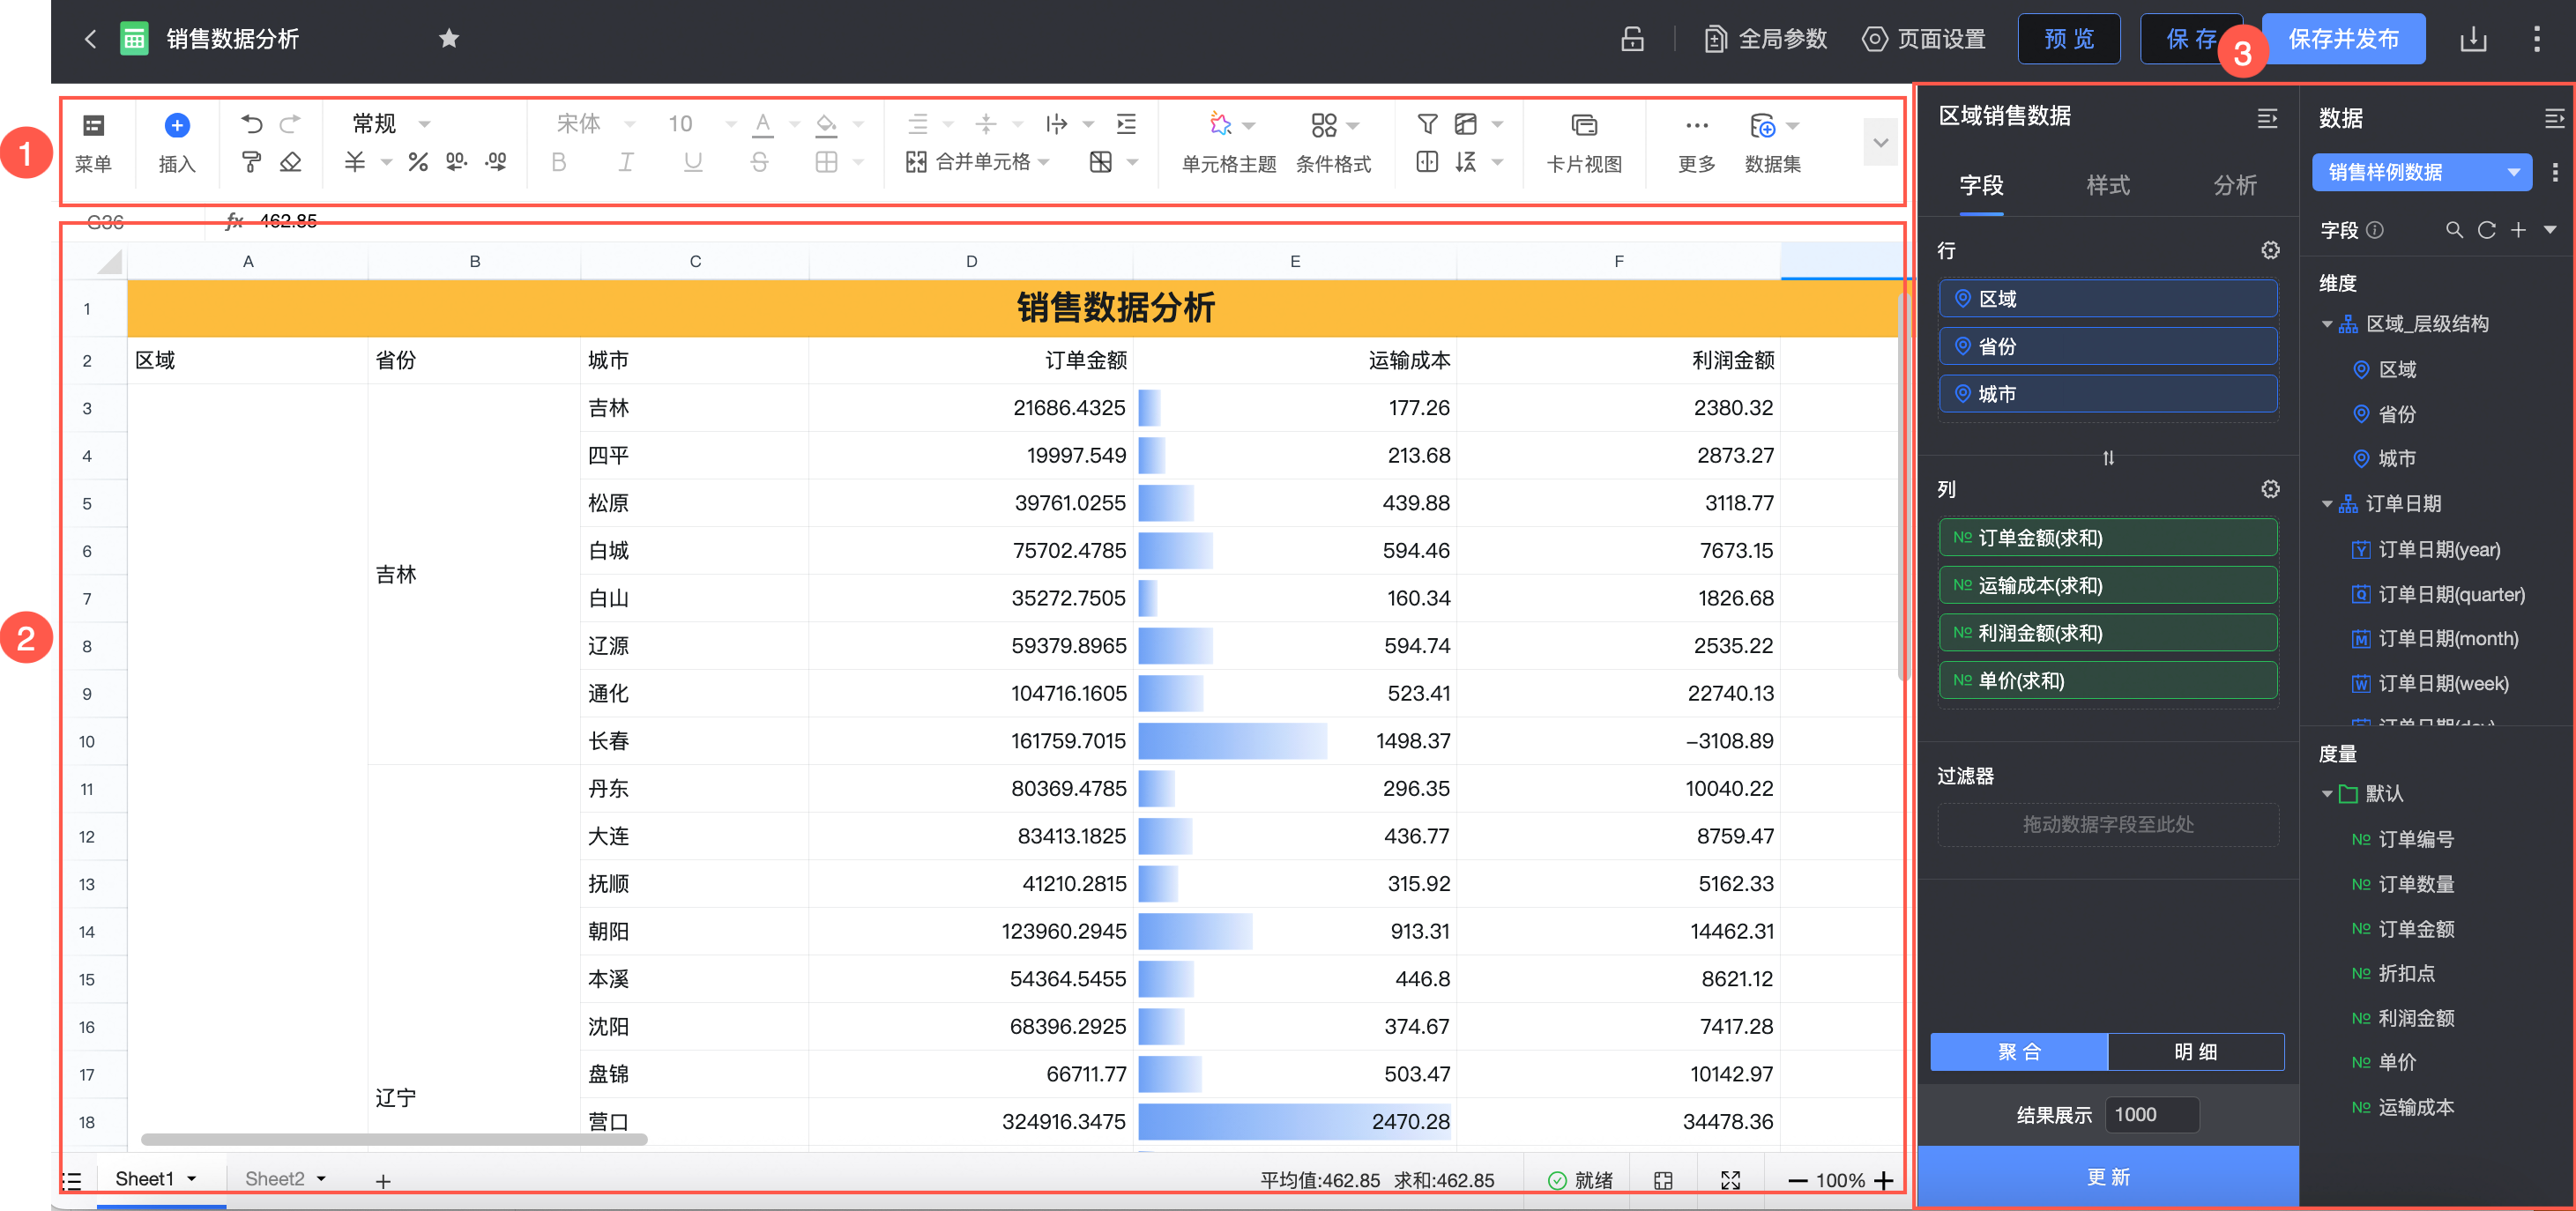Switch to the 样式 tab

pyautogui.click(x=2107, y=185)
